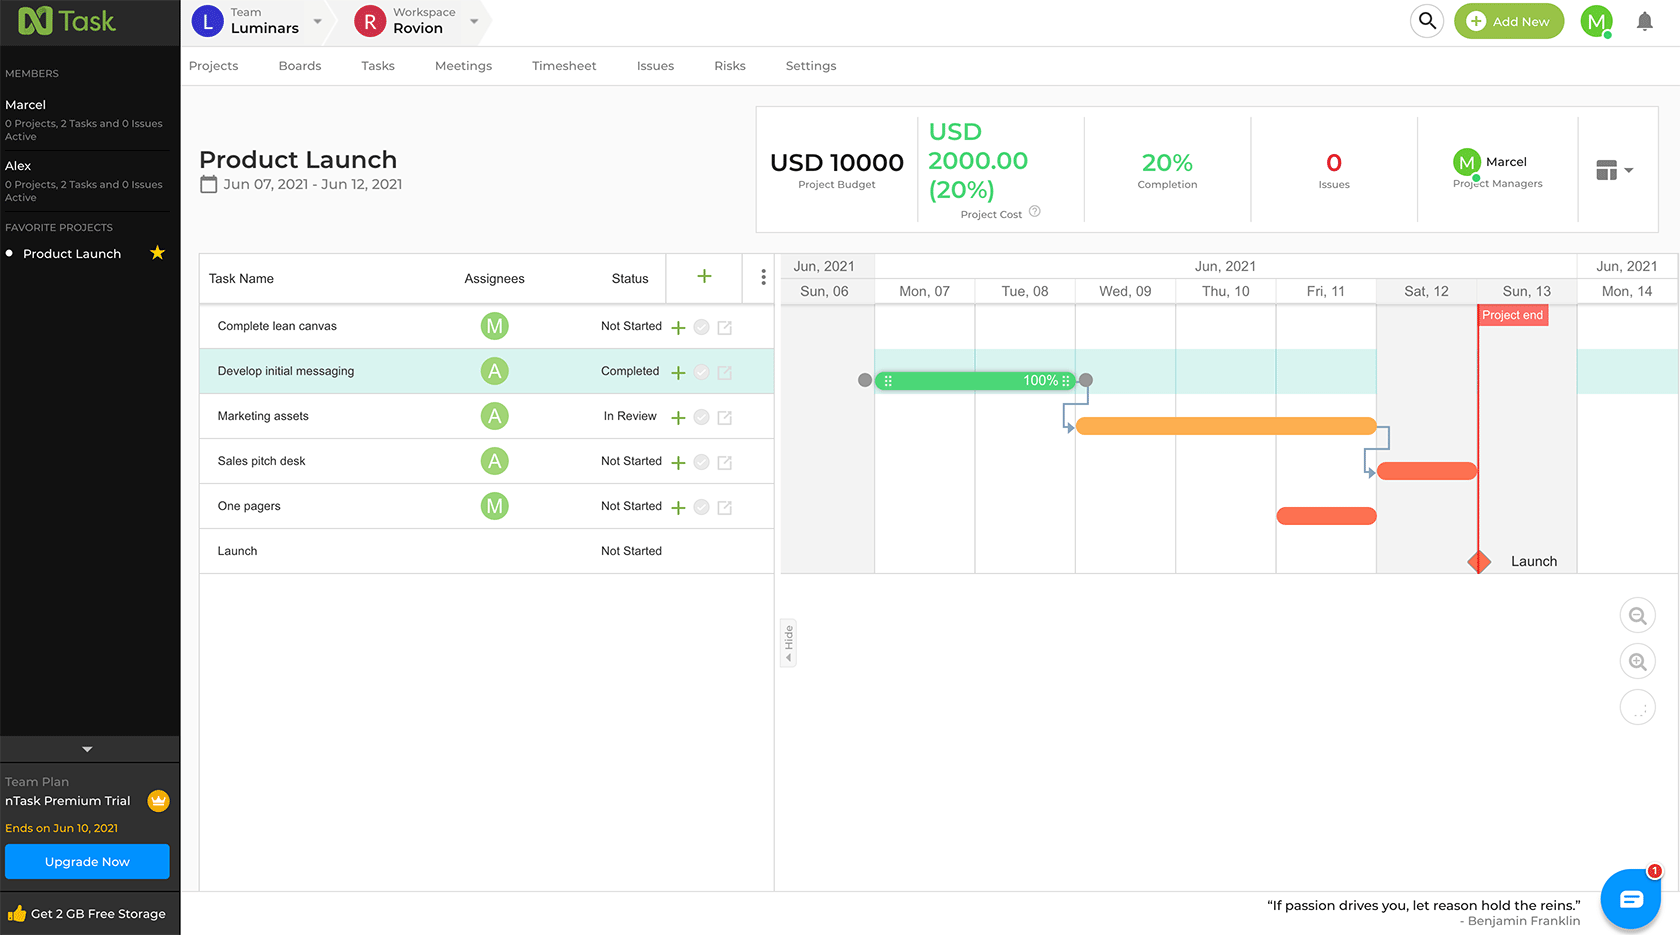The height and width of the screenshot is (935, 1680).
Task: Unfavorite the Product Launch project star
Action: [x=157, y=253]
